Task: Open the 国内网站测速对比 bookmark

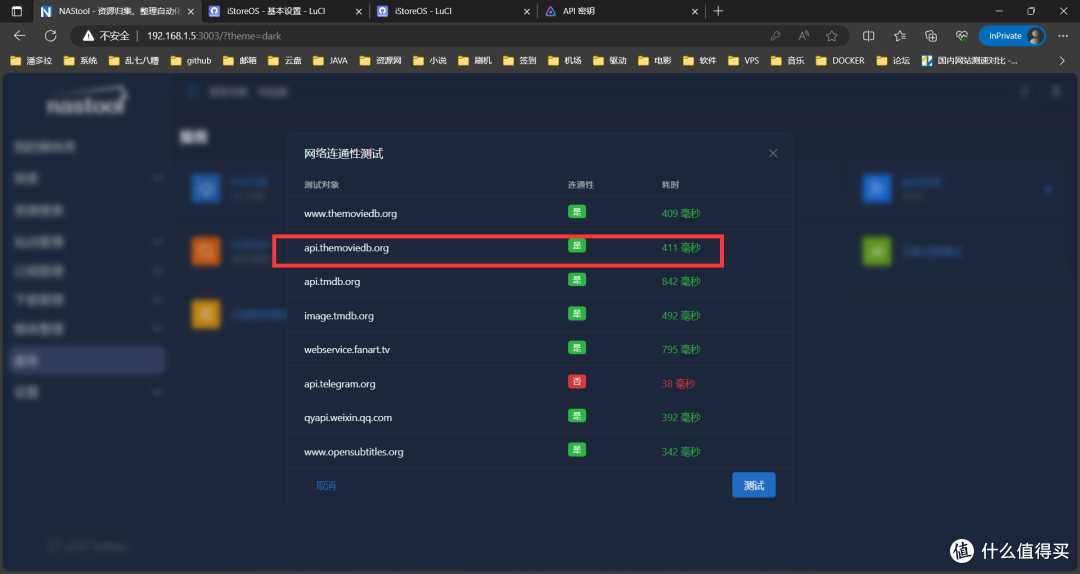Action: [x=969, y=61]
